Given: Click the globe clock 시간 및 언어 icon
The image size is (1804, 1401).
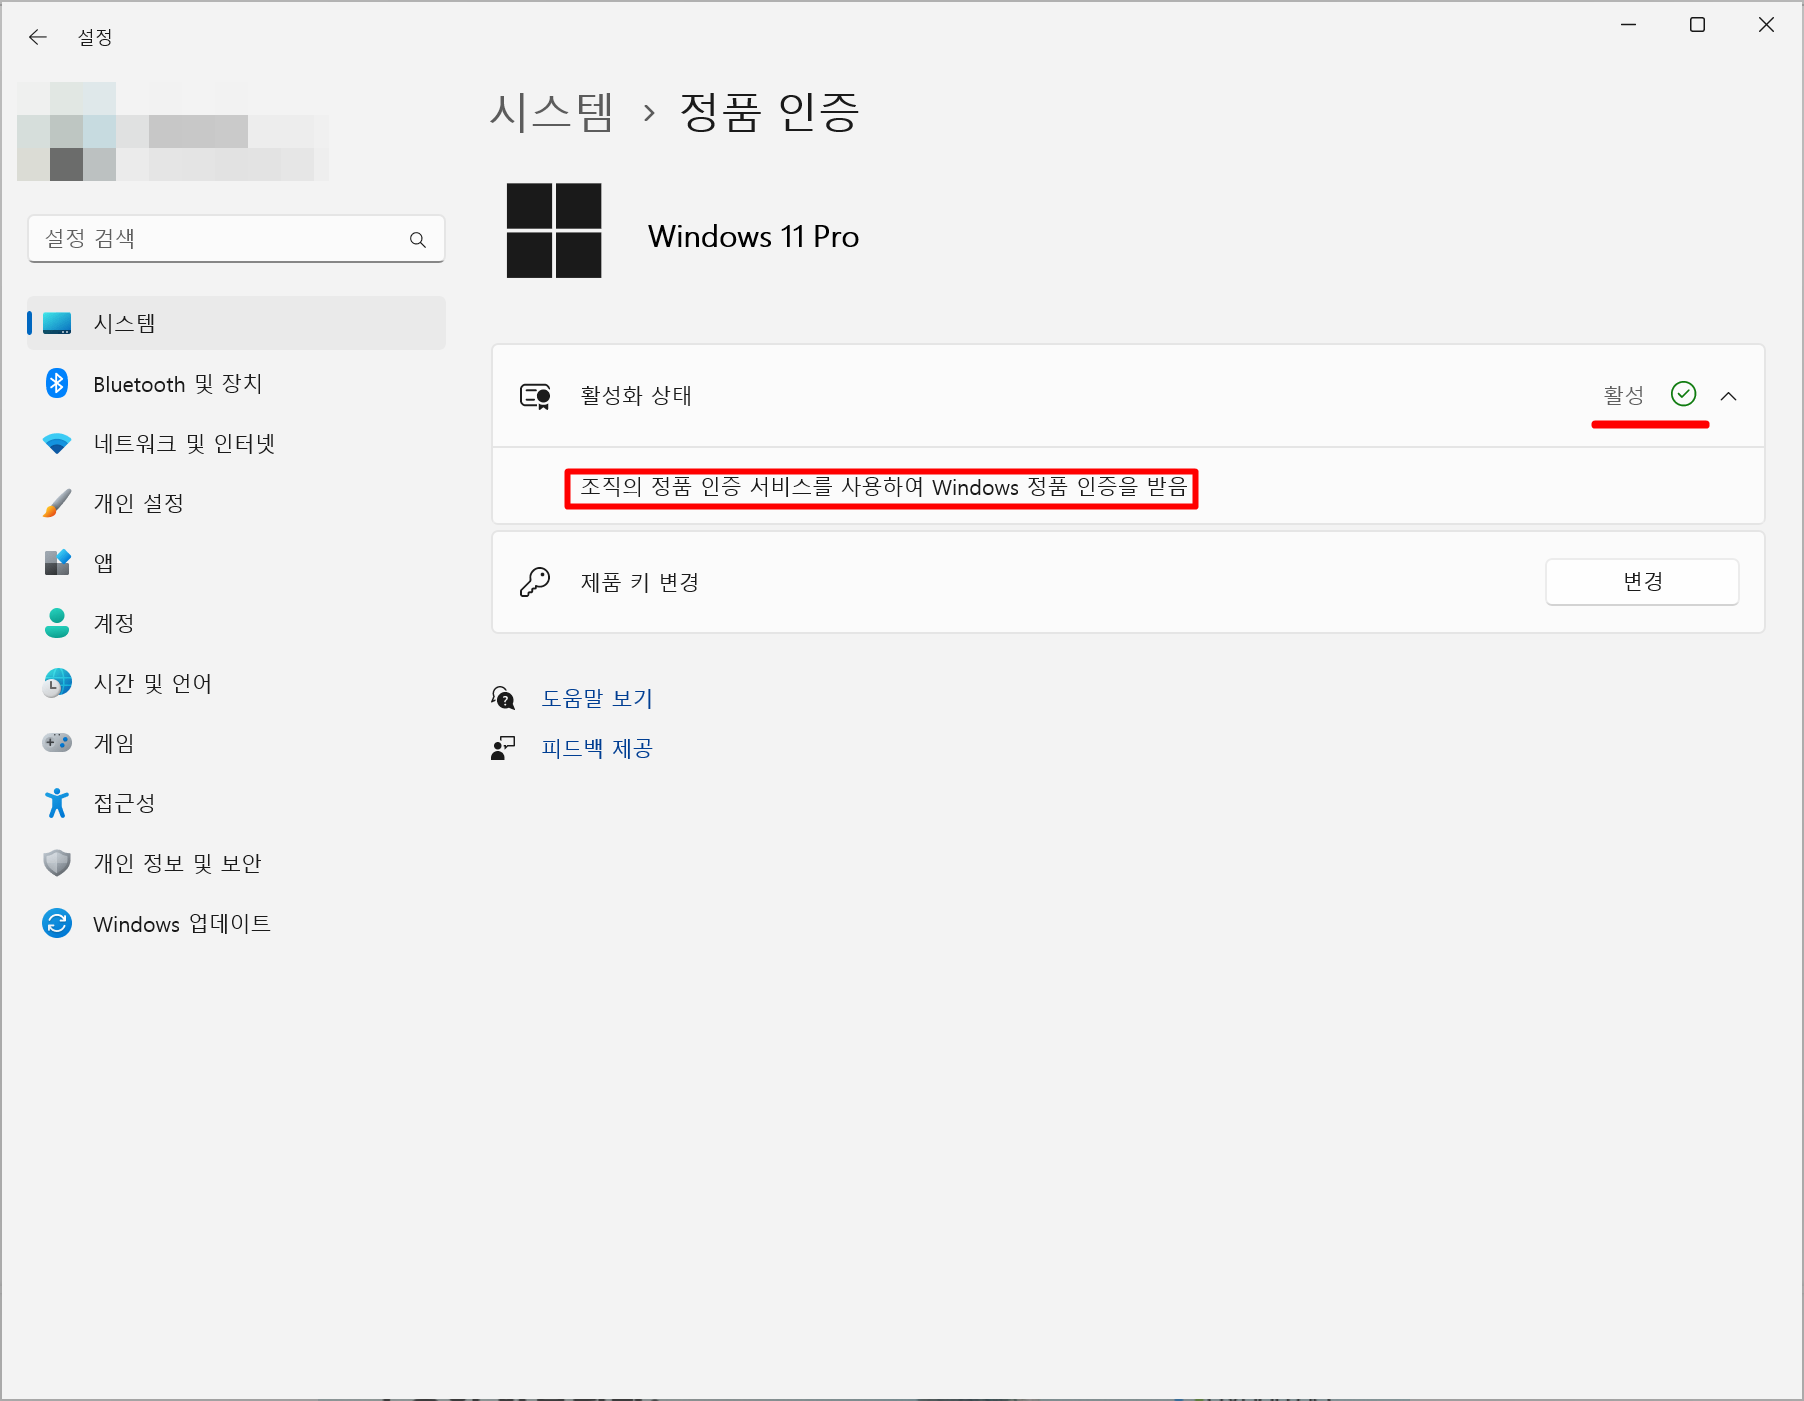Looking at the screenshot, I should click(x=57, y=683).
